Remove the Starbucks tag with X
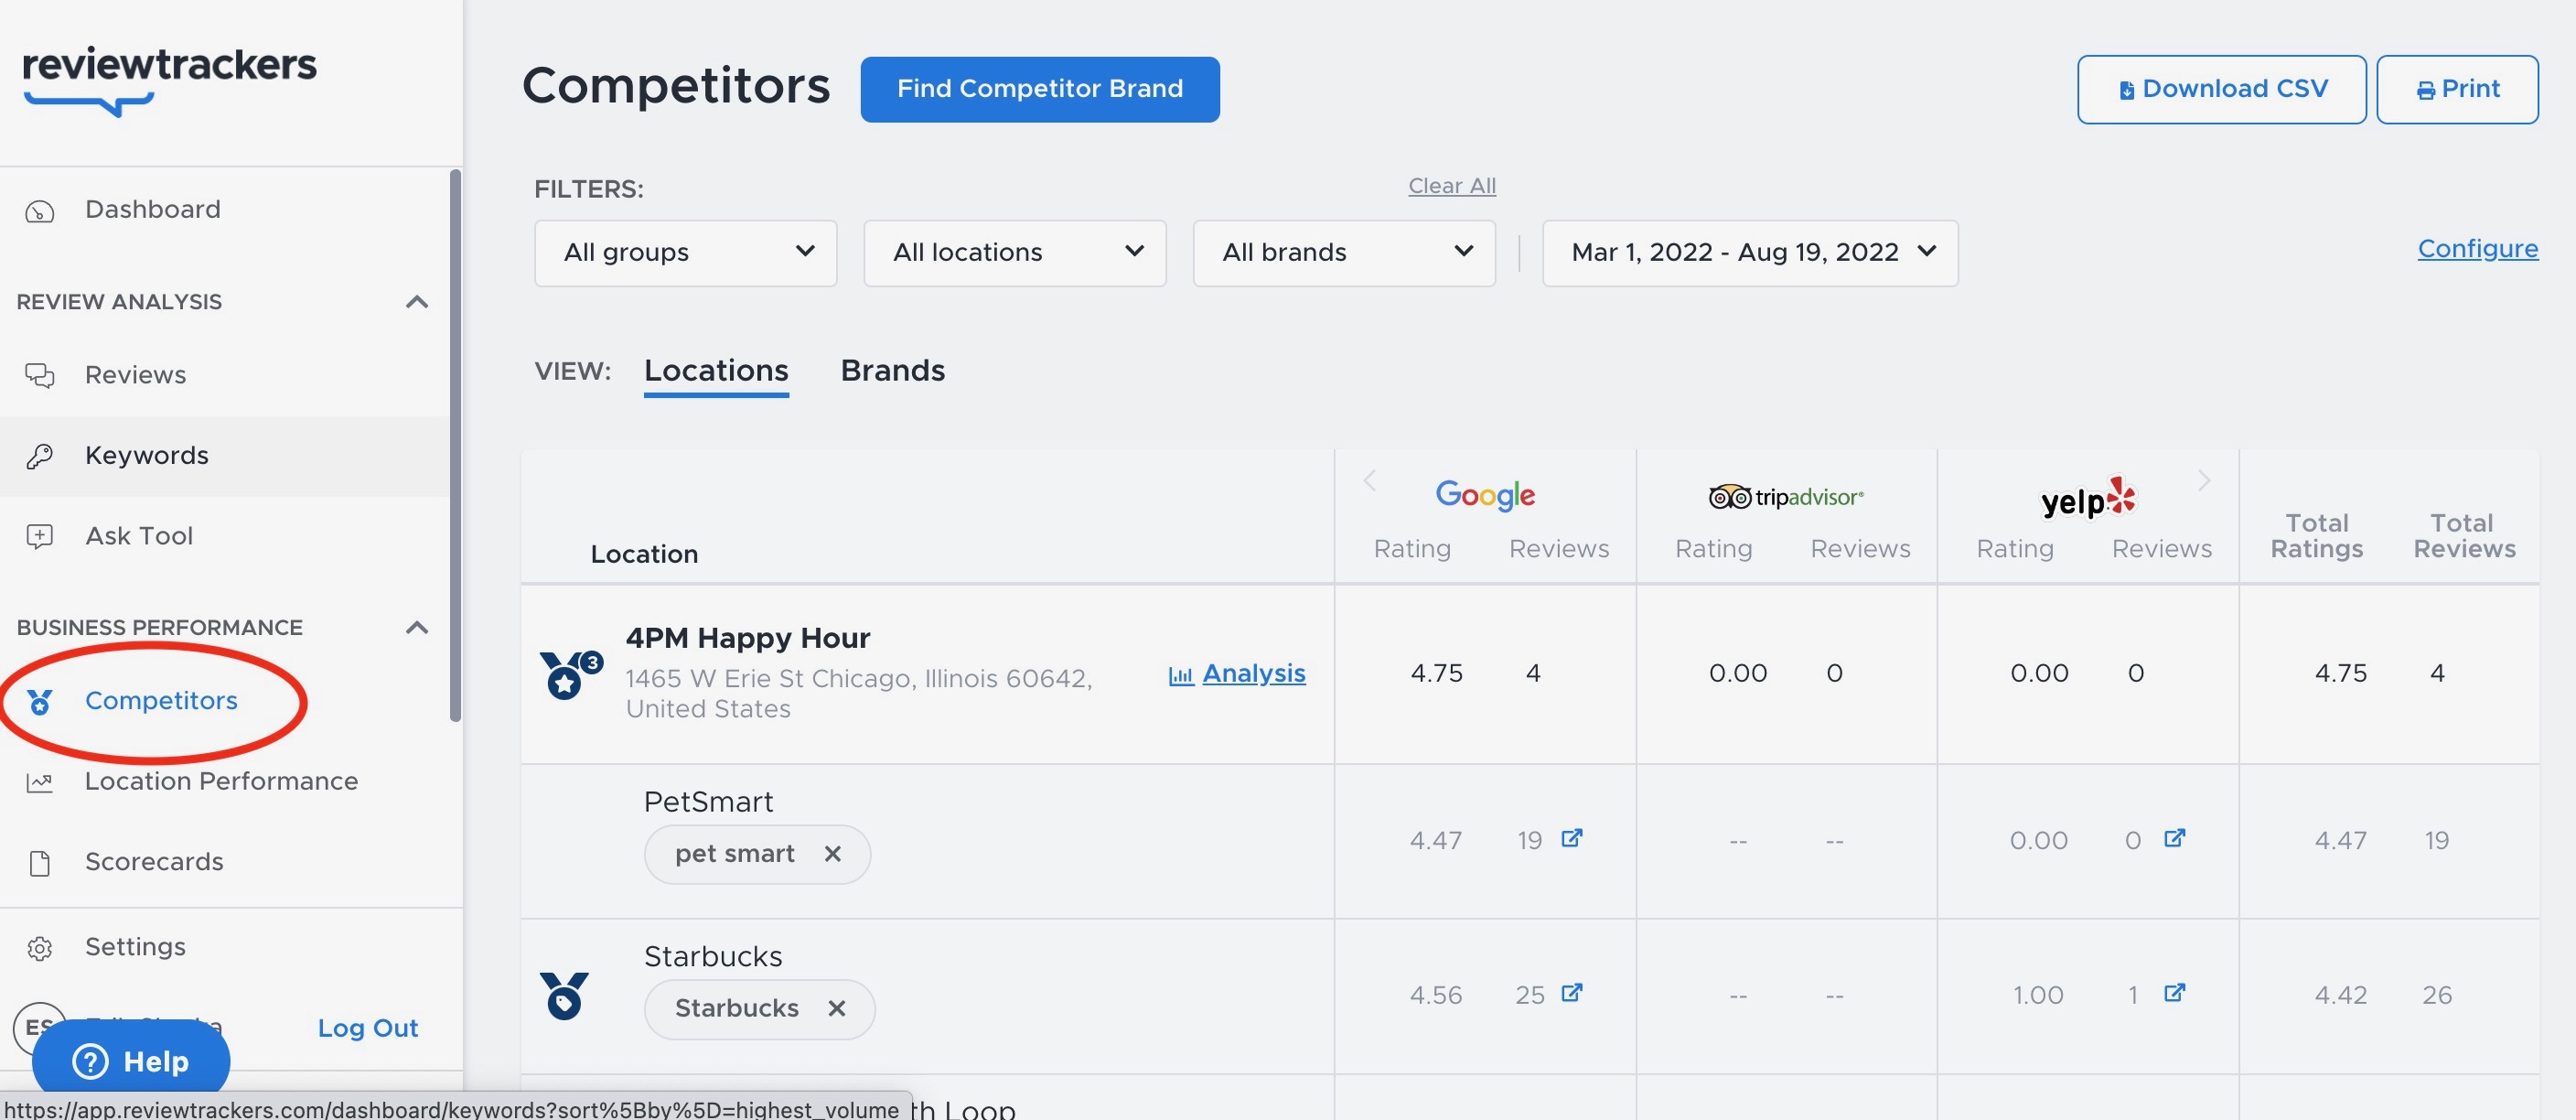 (836, 1008)
